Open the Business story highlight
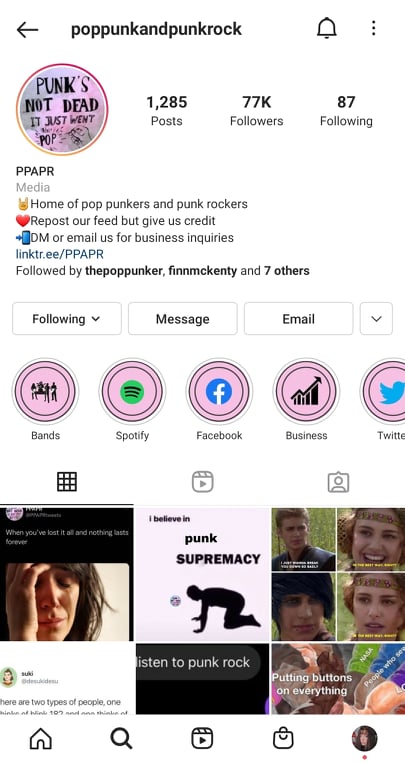This screenshot has width=405, height=763. click(306, 392)
